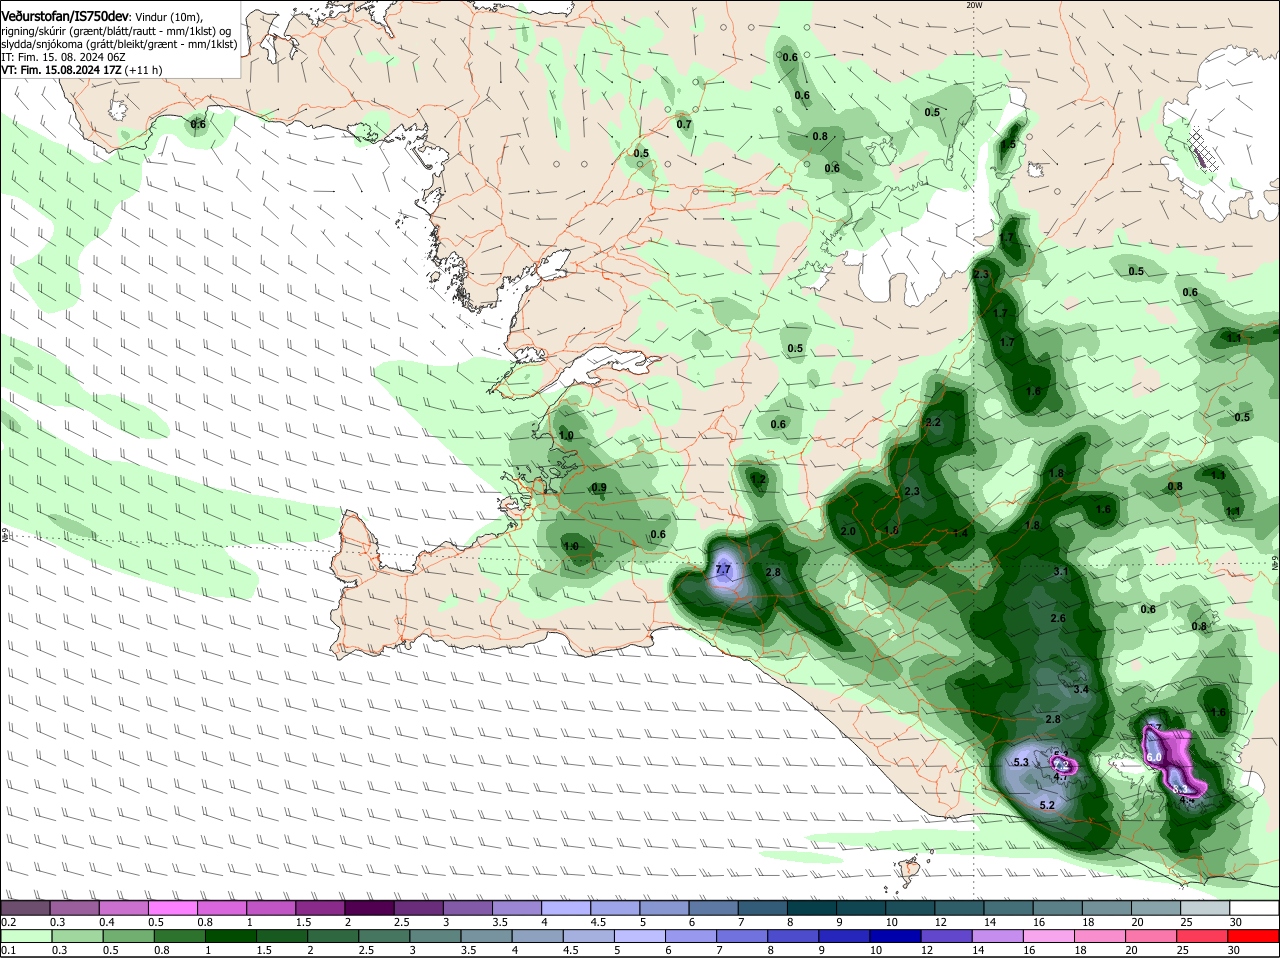Click the 5.3 precipitation value
Image resolution: width=1280 pixels, height=958 pixels.
click(x=1021, y=762)
